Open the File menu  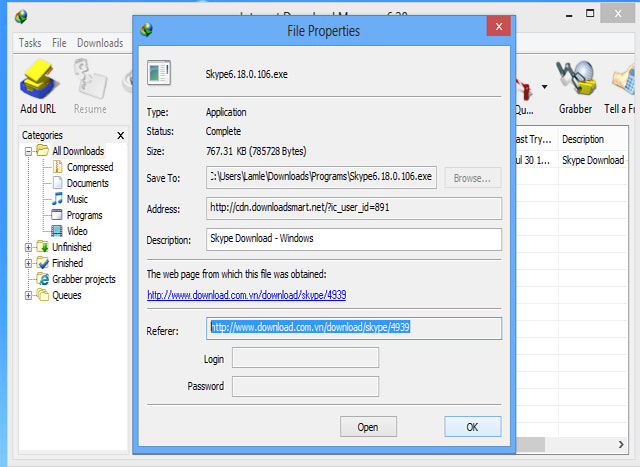pyautogui.click(x=59, y=43)
